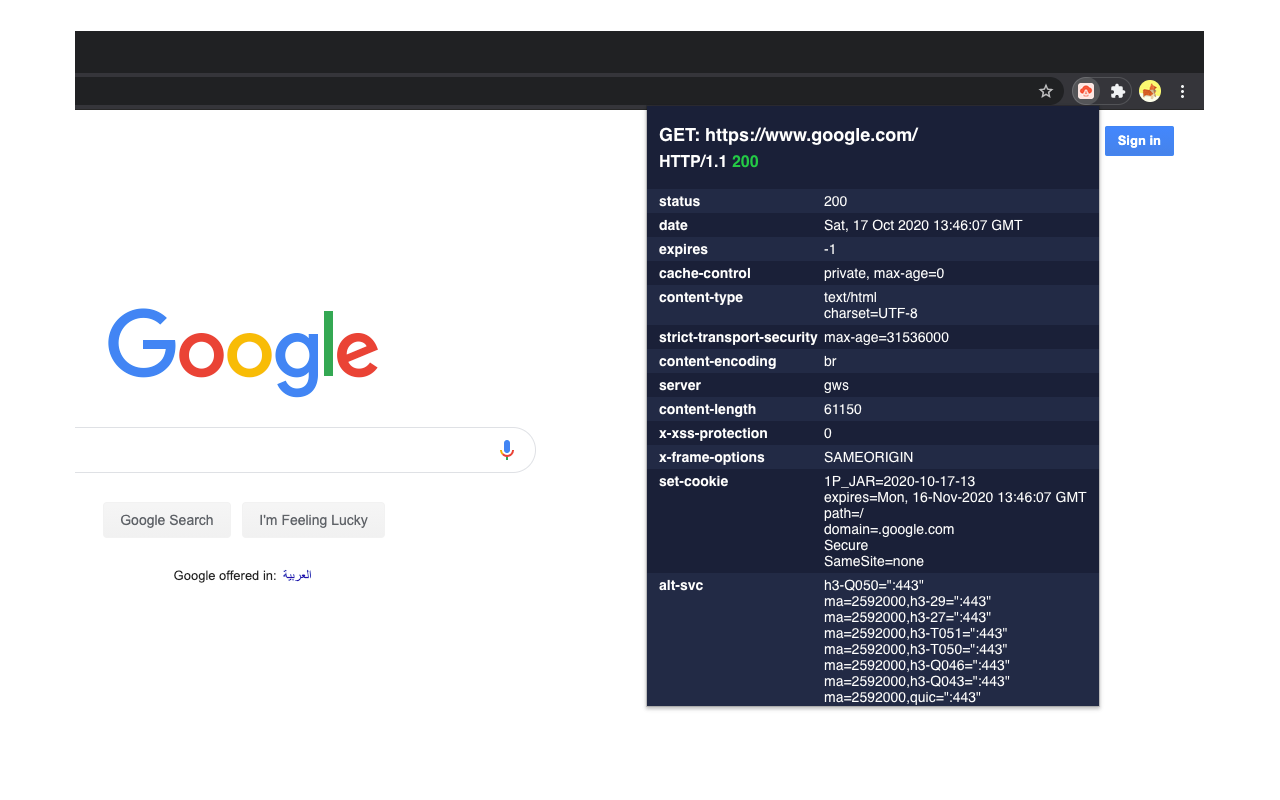Viewport: 1280px width, 800px height.
Task: Open Google in Arabic via the العربية link
Action: coord(296,575)
